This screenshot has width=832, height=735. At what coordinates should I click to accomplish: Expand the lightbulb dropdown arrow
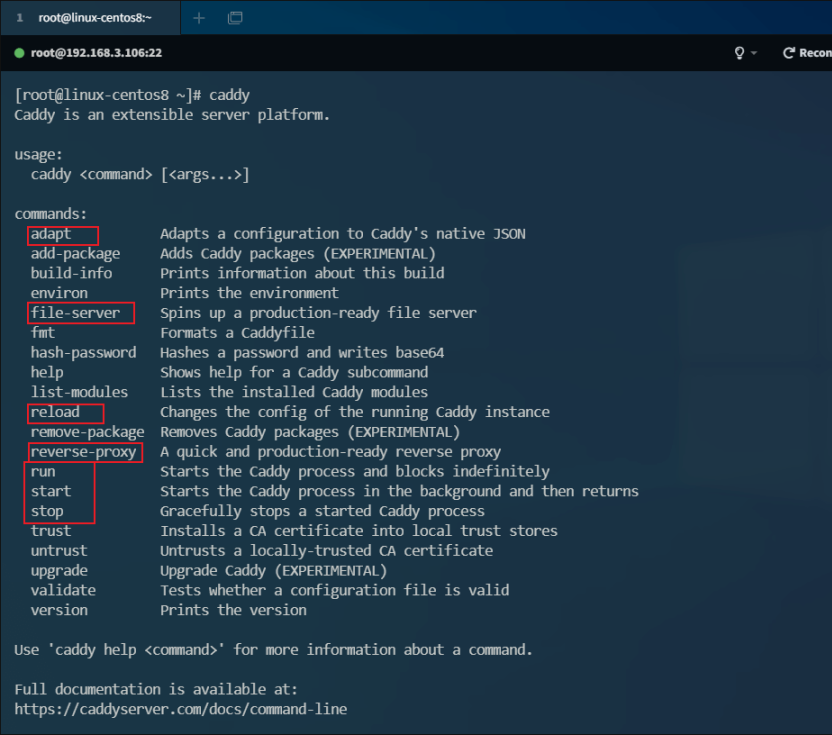[754, 53]
